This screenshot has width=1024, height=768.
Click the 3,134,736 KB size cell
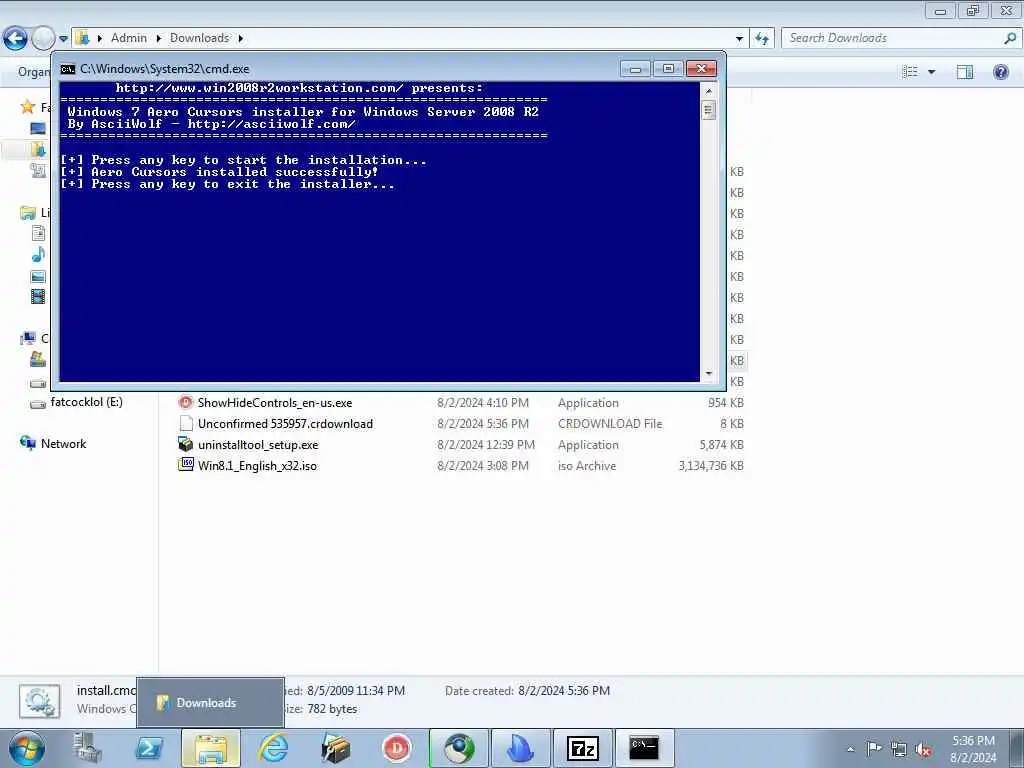pyautogui.click(x=711, y=466)
